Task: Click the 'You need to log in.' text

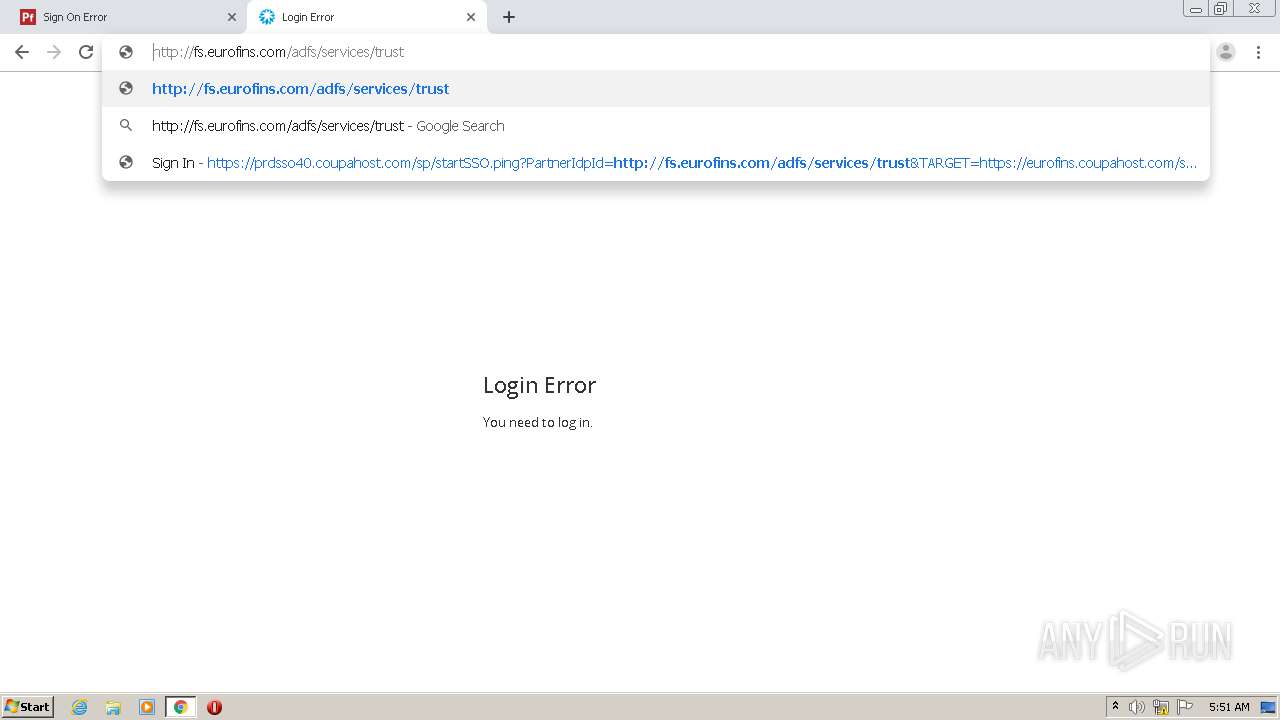Action: [x=537, y=422]
